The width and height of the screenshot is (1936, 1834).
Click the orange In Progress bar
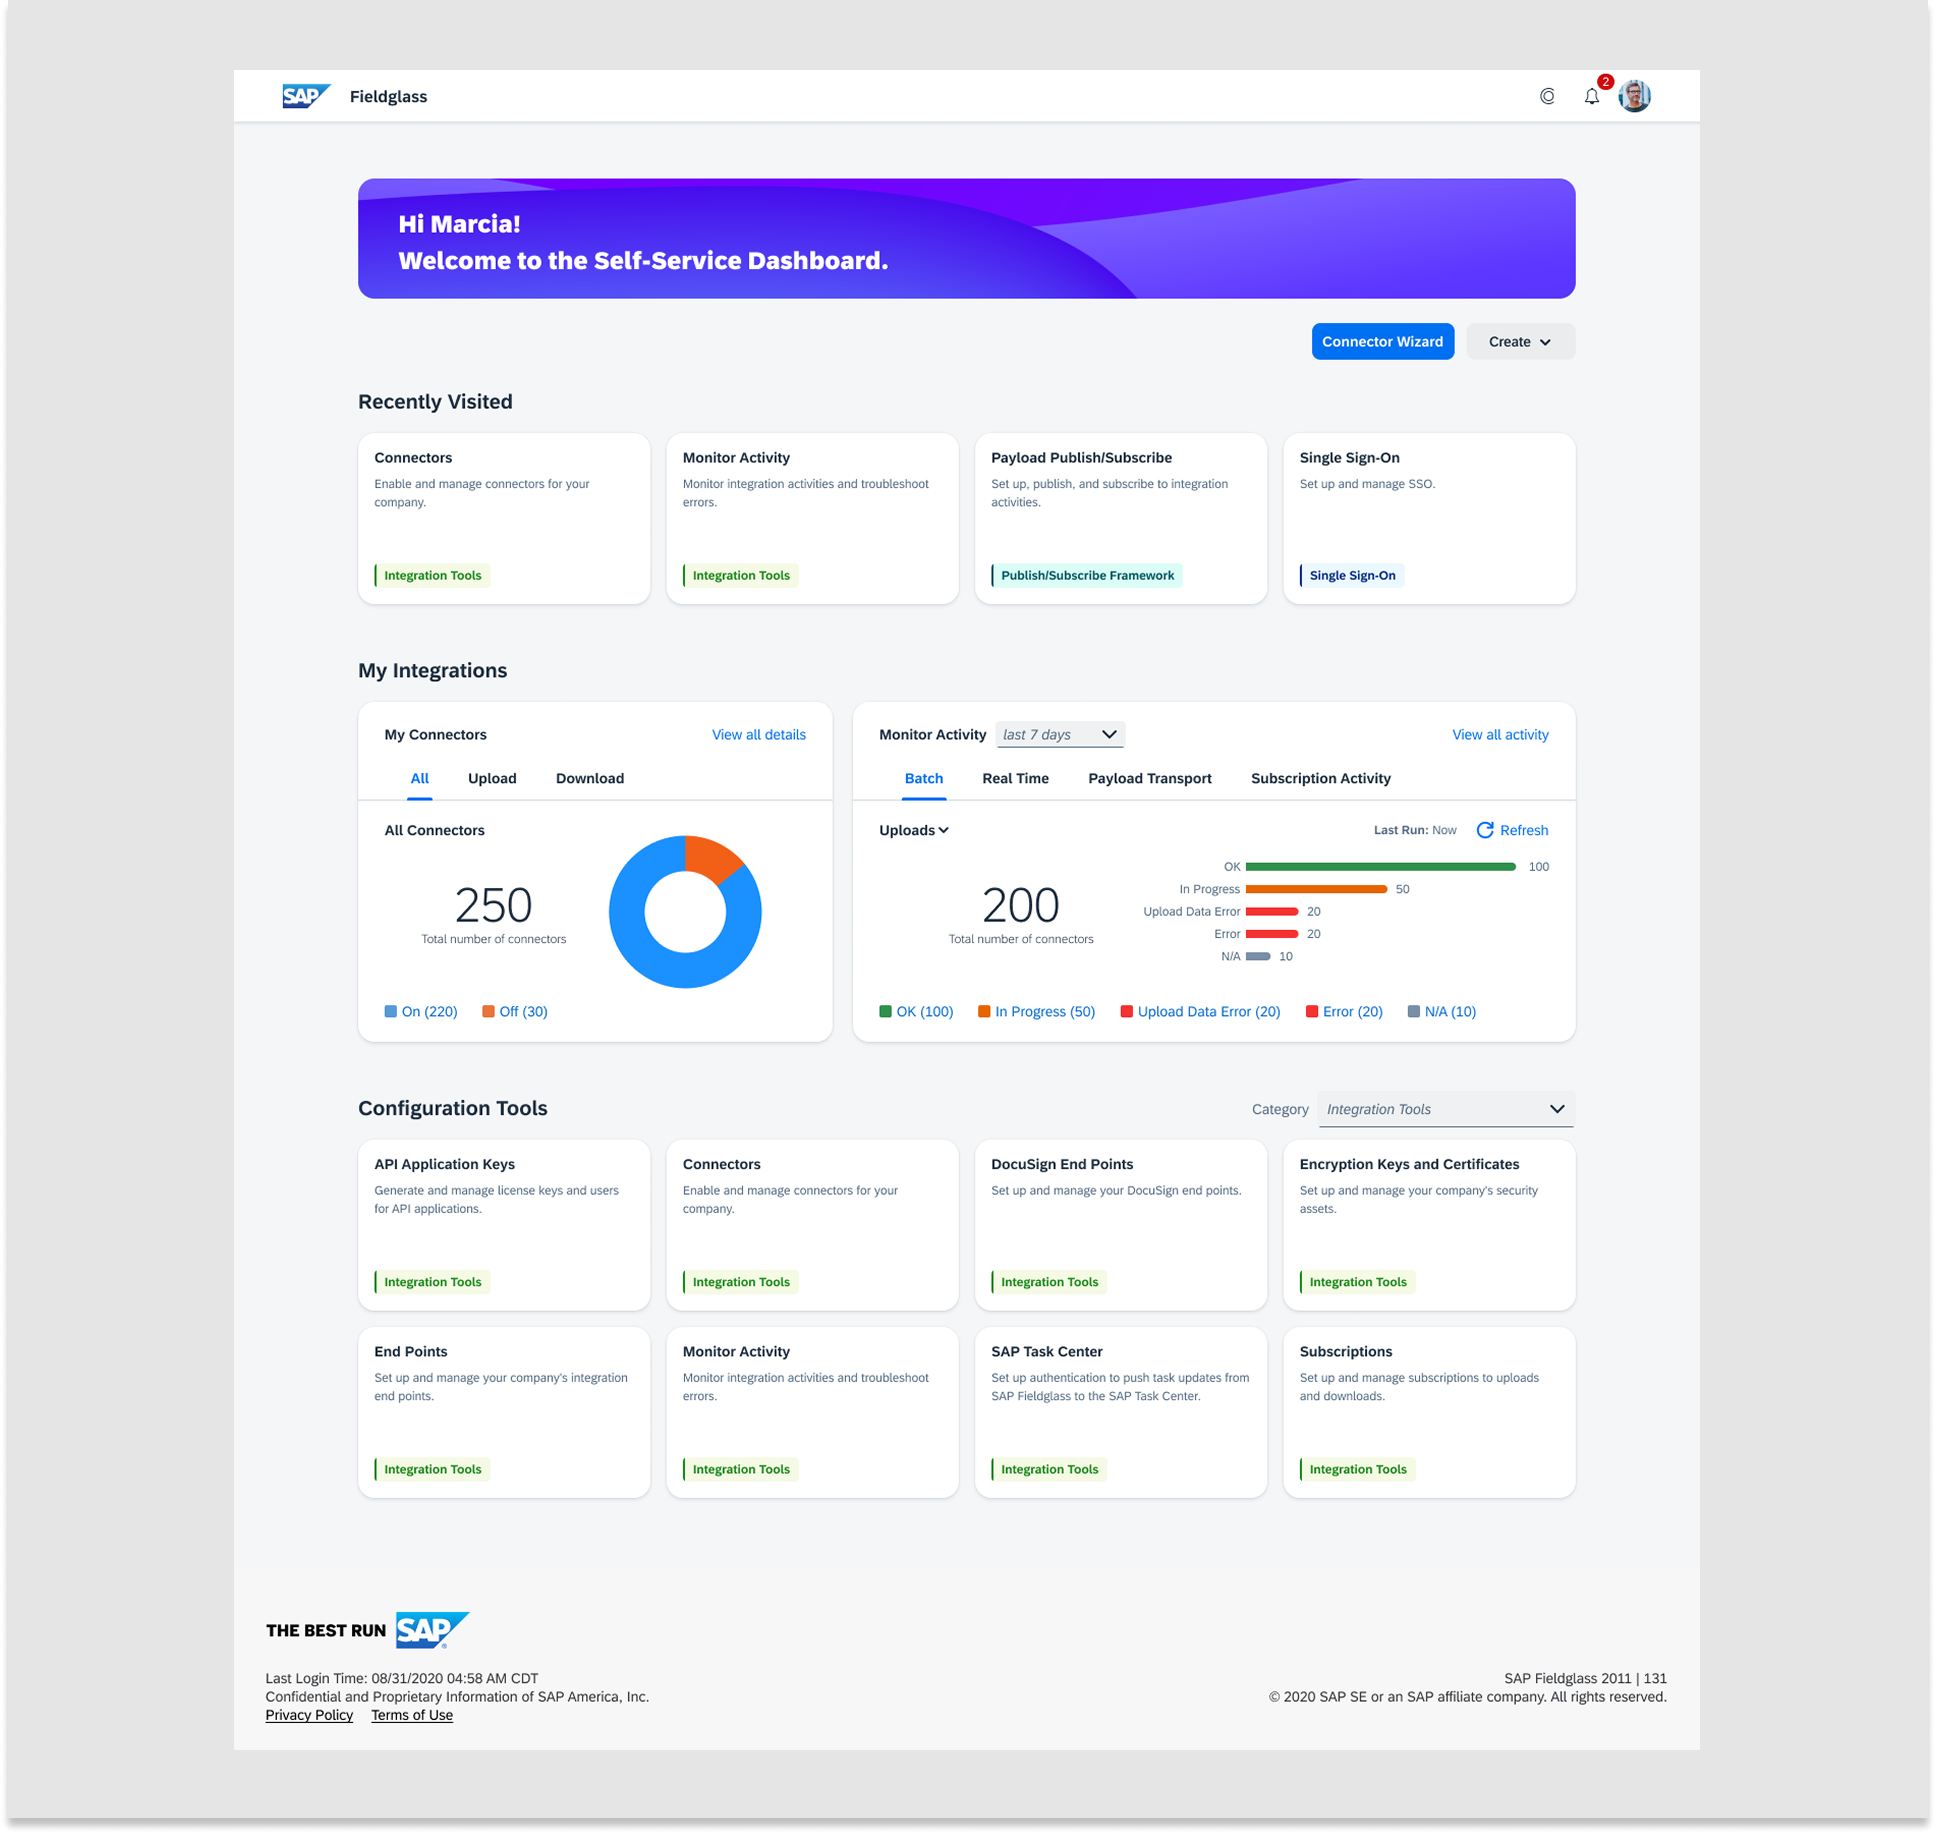click(x=1316, y=889)
